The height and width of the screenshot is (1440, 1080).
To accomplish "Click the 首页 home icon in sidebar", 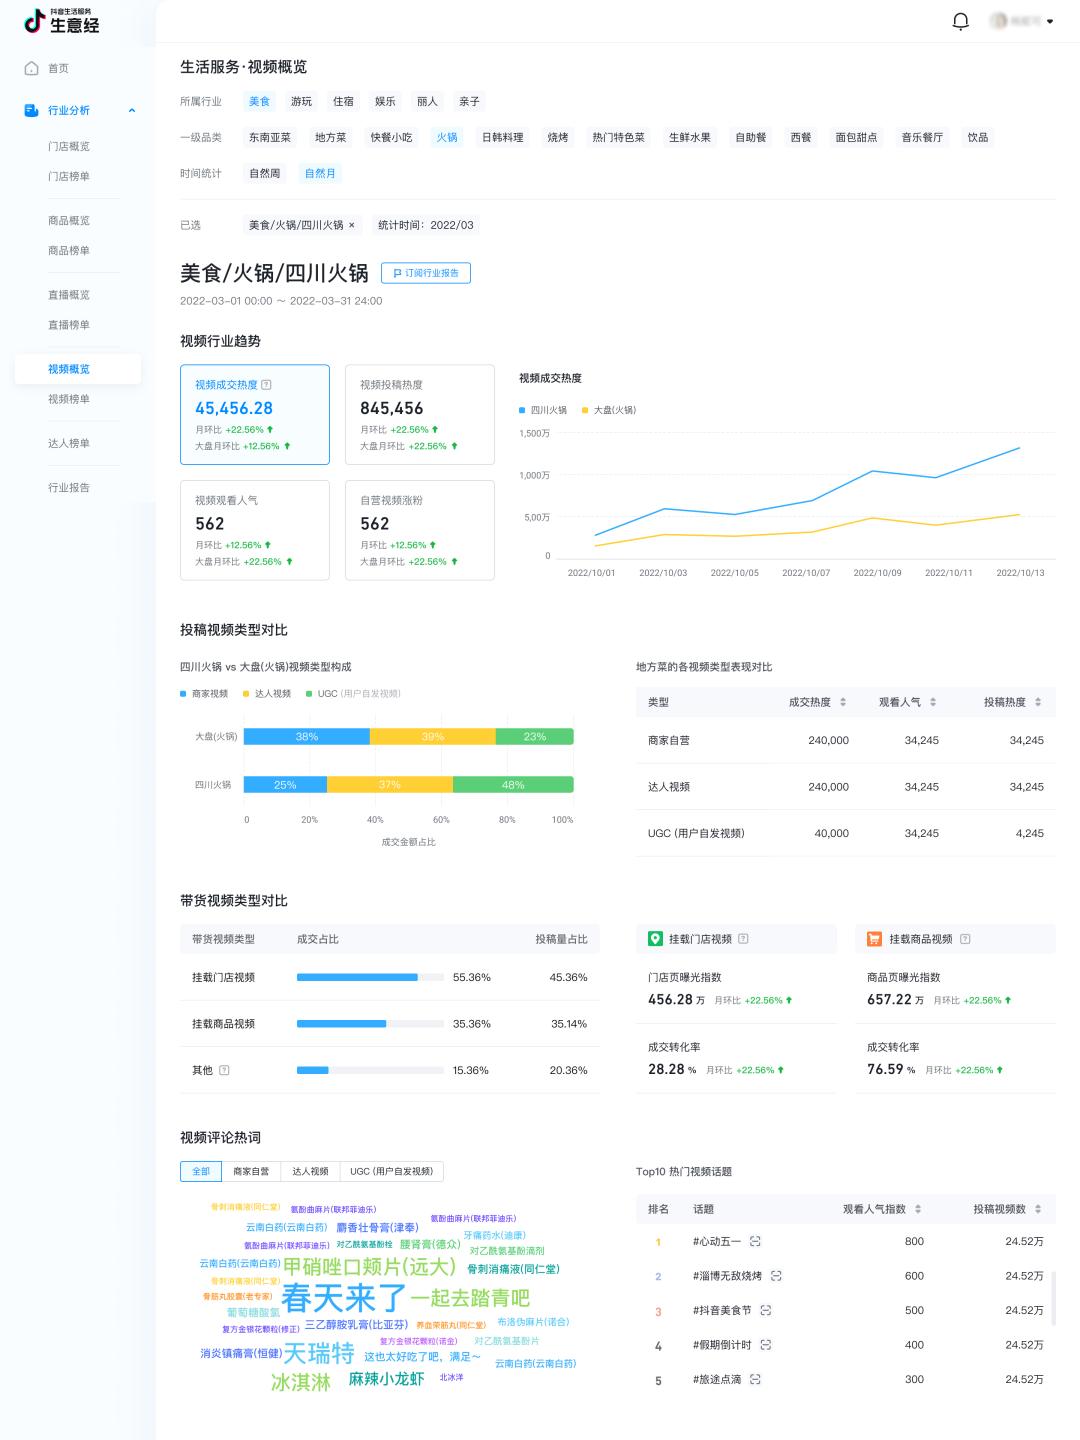I will coord(31,68).
